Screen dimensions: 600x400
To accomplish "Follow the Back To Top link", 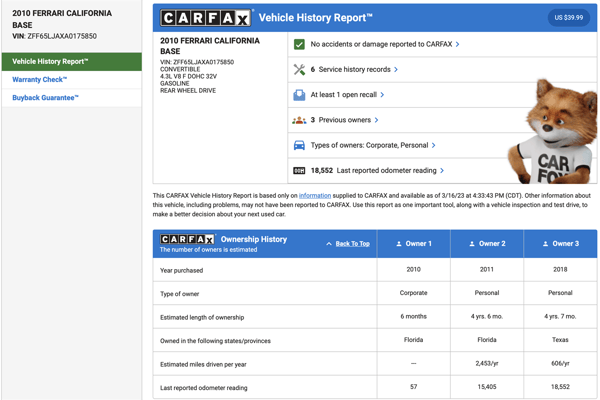I will (352, 244).
